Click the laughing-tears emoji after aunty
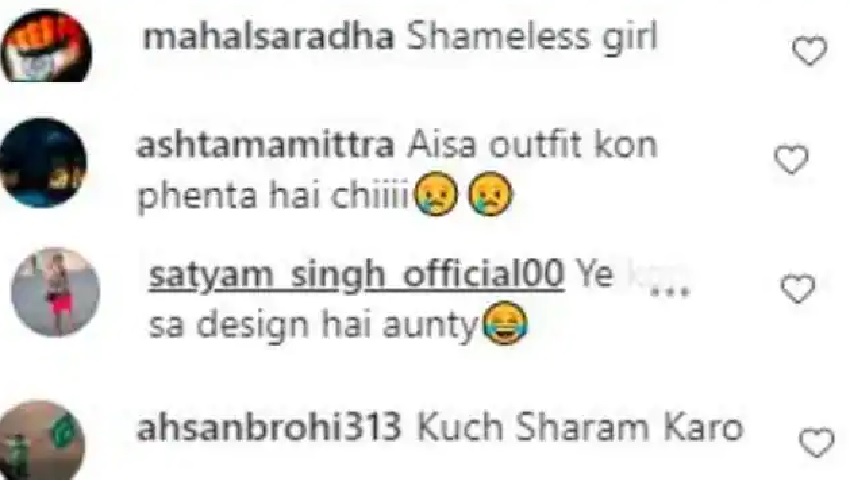Viewport: 850px width, 489px height. click(504, 323)
